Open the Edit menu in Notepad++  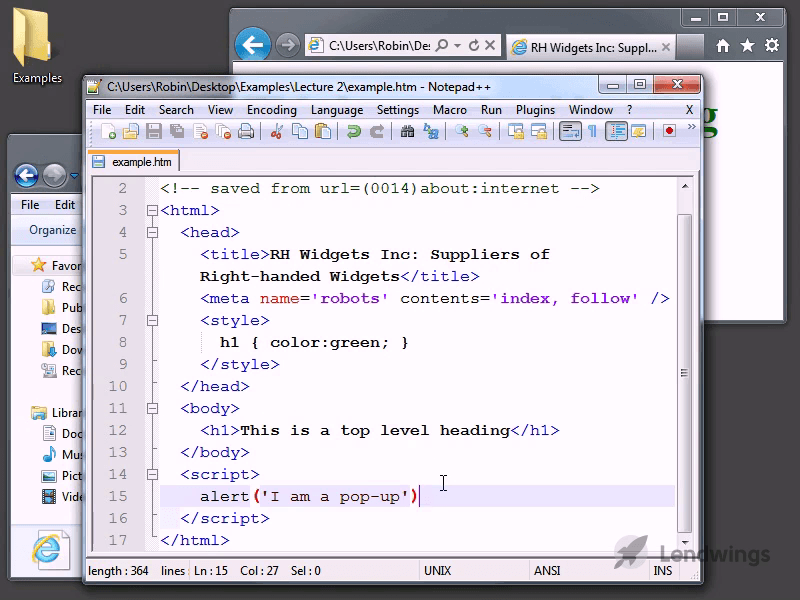click(x=135, y=110)
